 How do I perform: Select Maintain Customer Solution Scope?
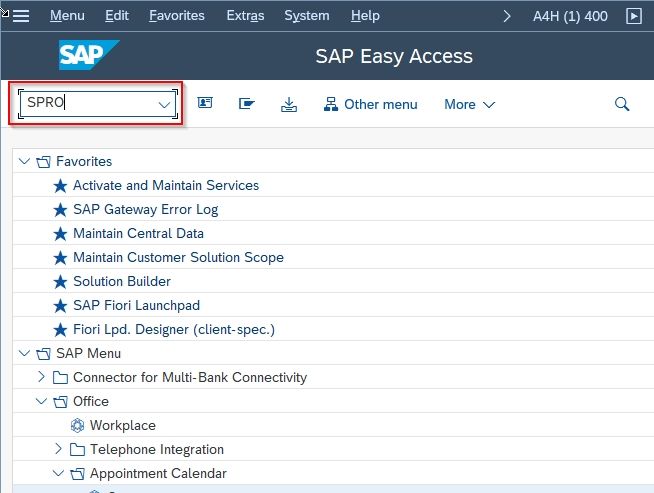(x=179, y=257)
